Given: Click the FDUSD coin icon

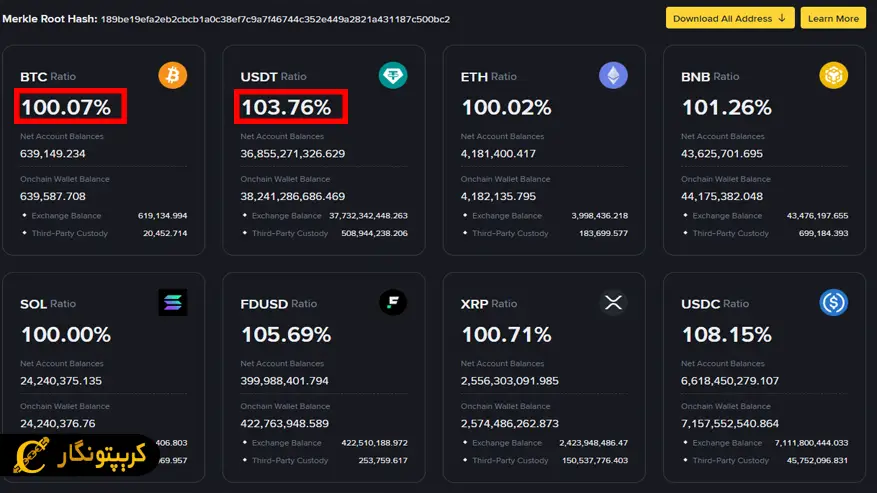Looking at the screenshot, I should coord(393,303).
